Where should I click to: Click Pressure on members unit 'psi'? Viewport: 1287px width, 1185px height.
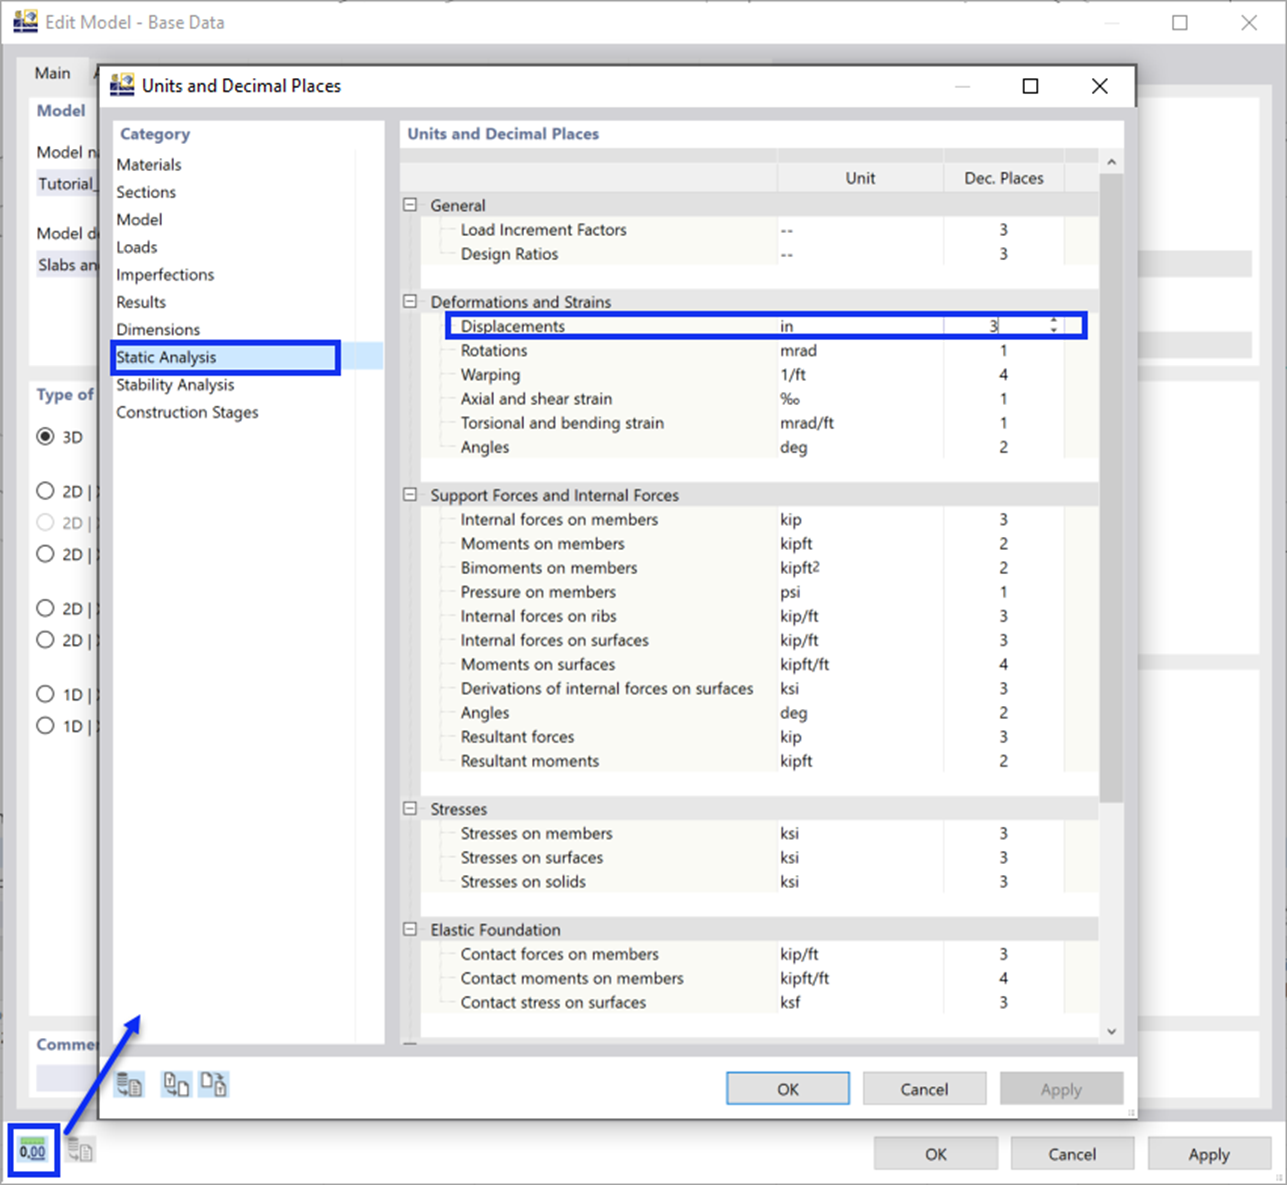pyautogui.click(x=790, y=592)
